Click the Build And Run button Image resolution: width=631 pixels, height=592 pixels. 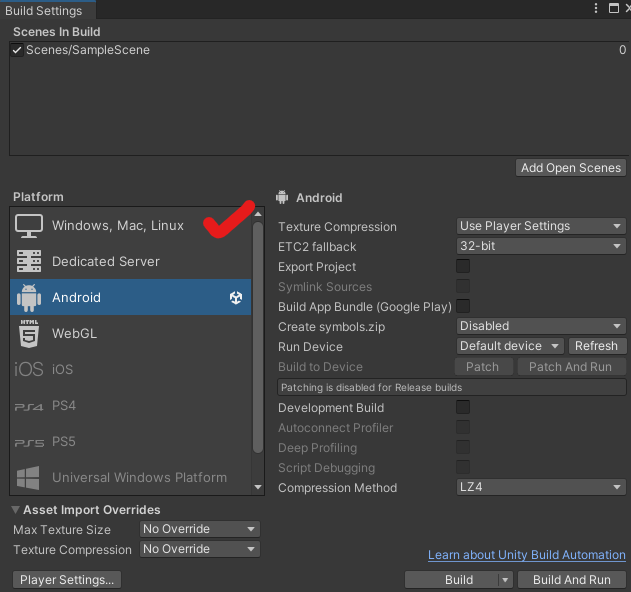pyautogui.click(x=572, y=580)
